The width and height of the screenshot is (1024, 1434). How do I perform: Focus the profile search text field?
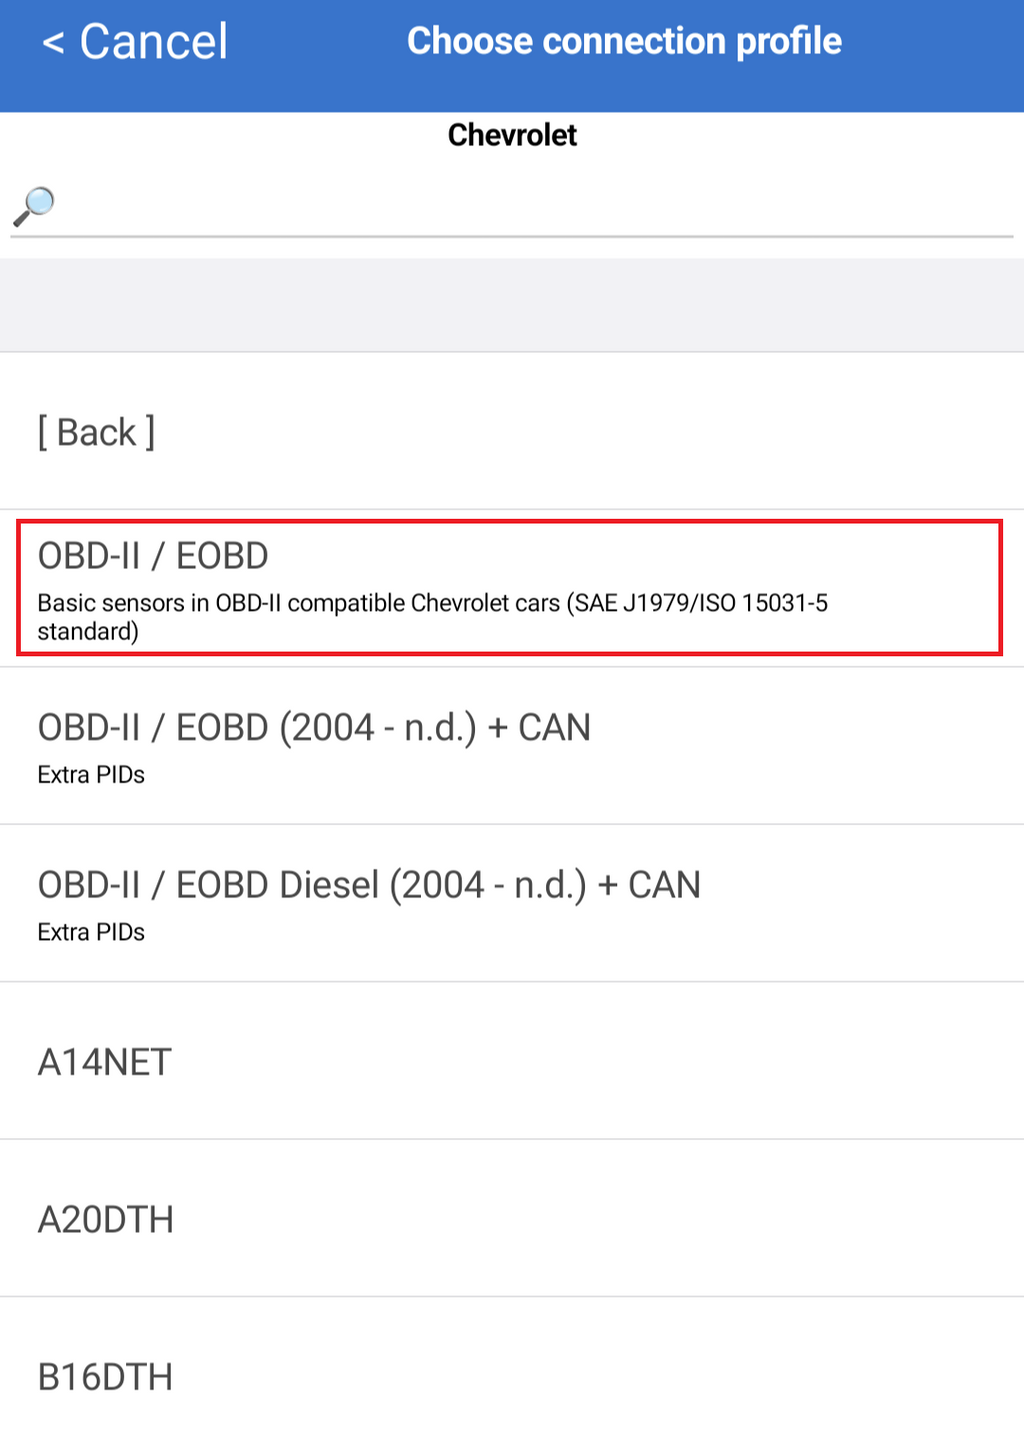click(530, 205)
